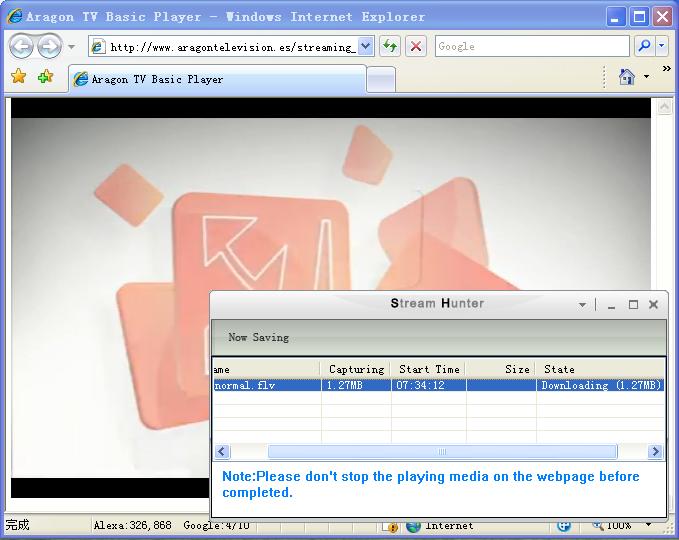679x540 pixels.
Task: Click the 'Now Saving' label
Action: (259, 337)
